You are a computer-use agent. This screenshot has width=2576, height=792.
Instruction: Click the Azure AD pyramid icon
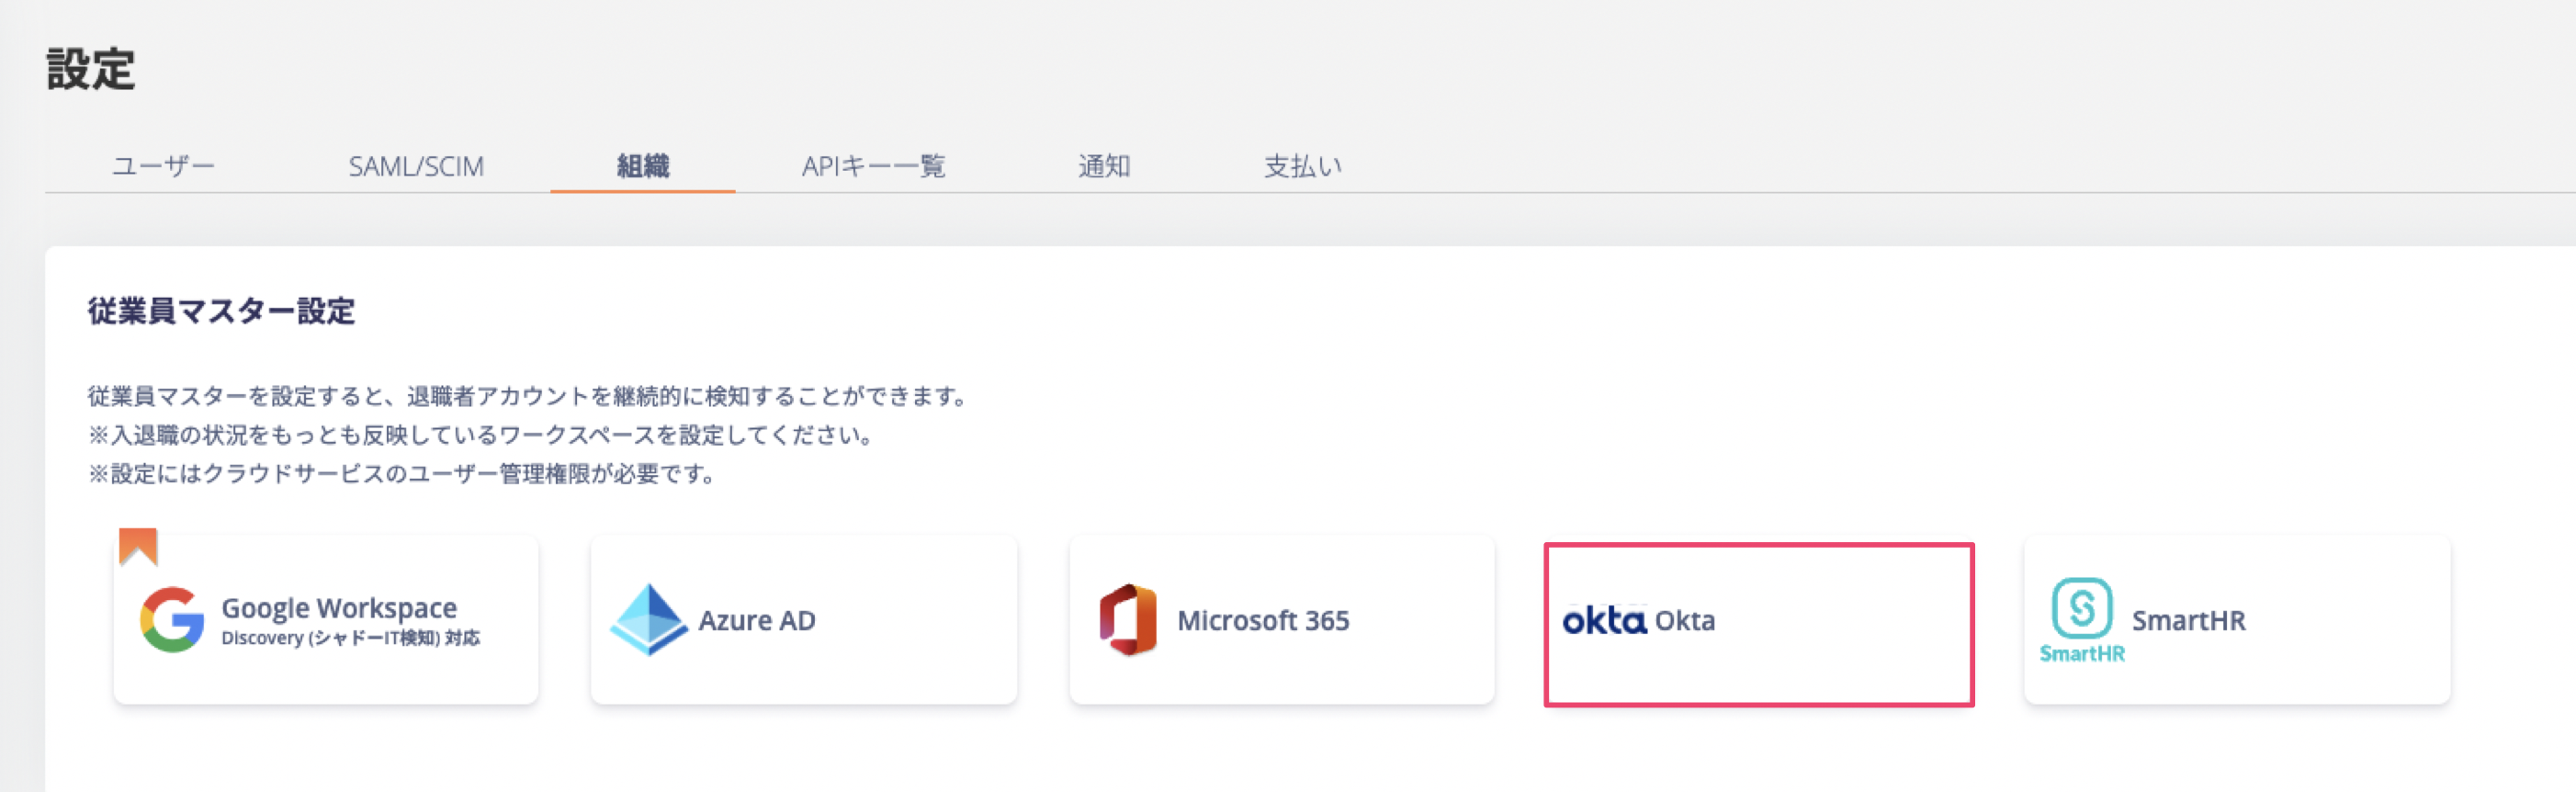(649, 620)
